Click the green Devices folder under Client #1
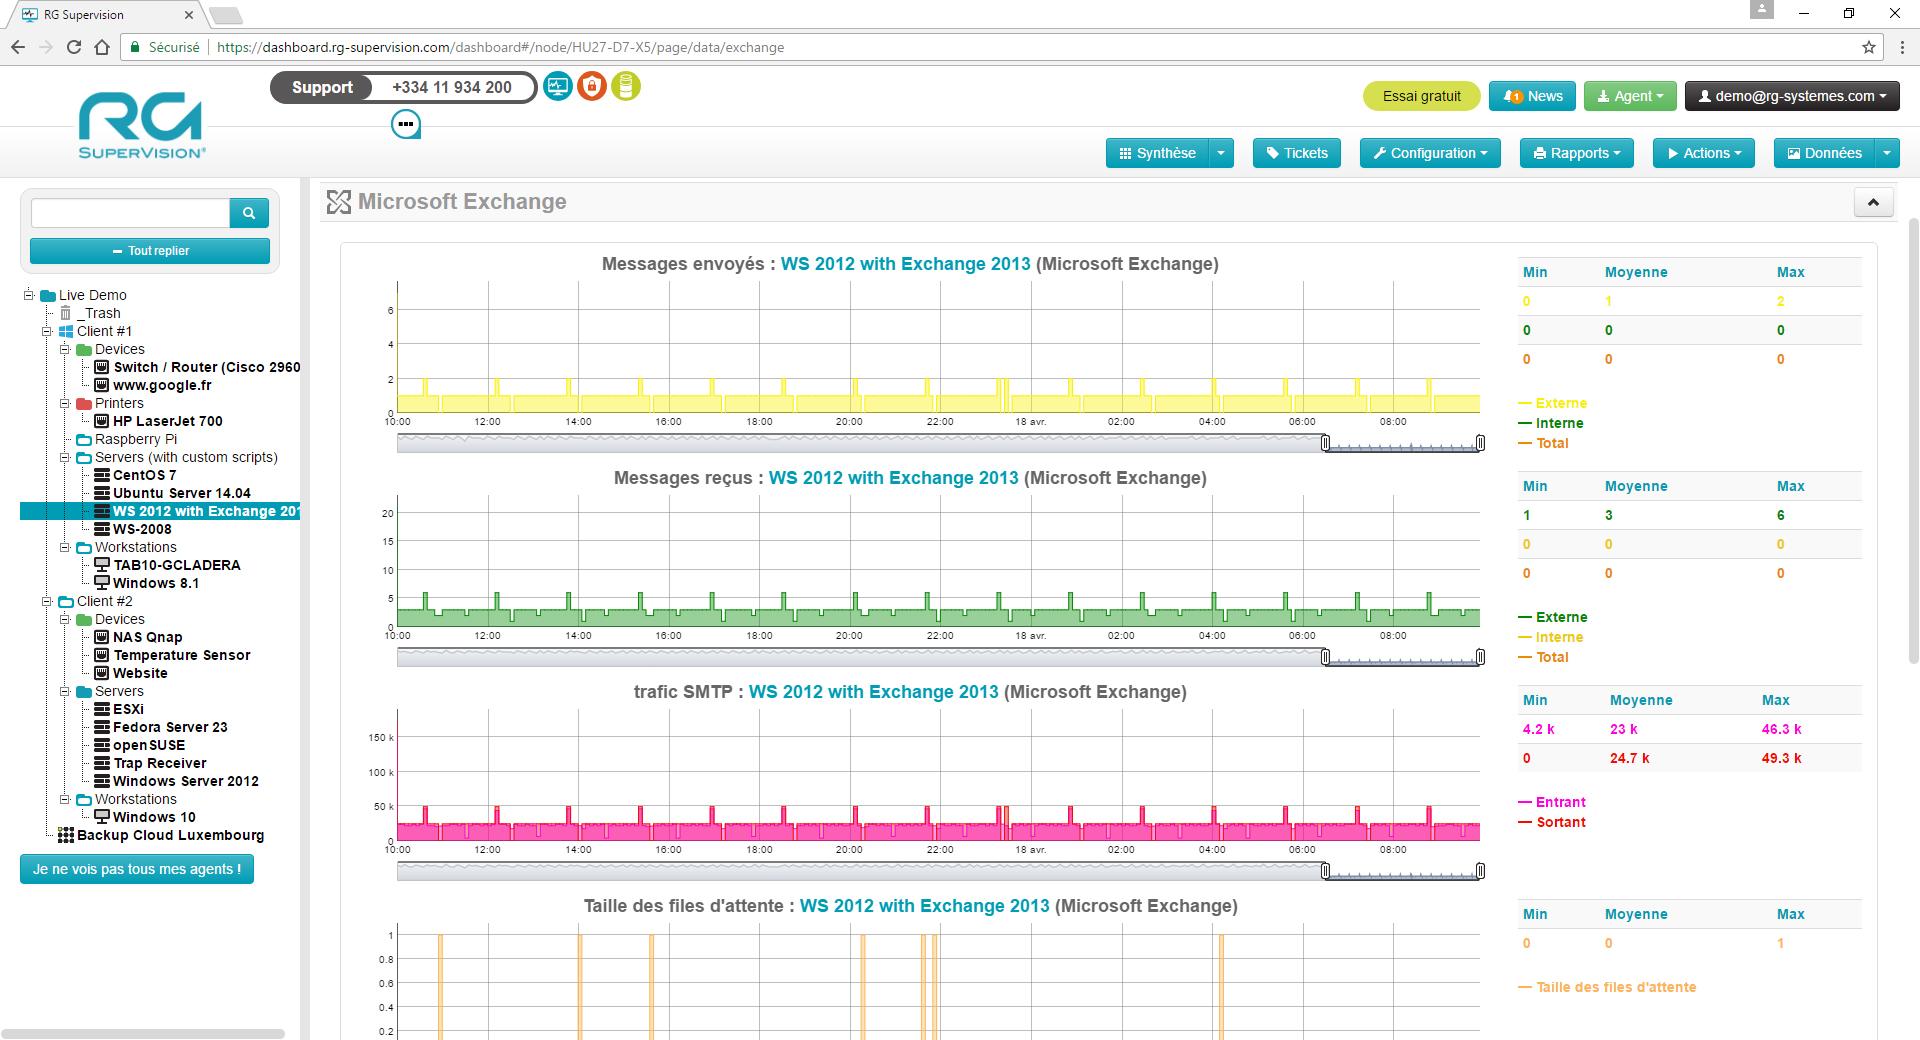 [84, 349]
